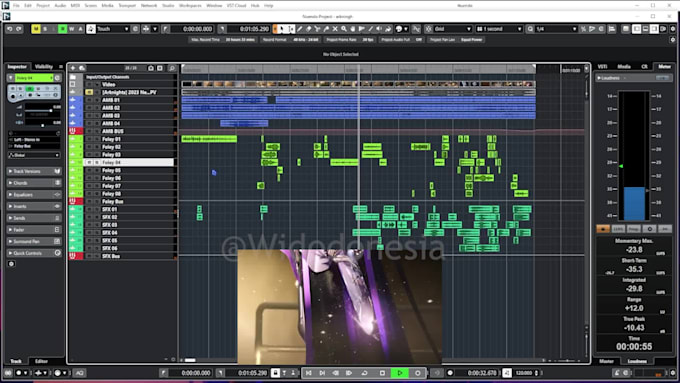Open the 1 second grid type dropdown
680x383 pixels.
click(499, 29)
